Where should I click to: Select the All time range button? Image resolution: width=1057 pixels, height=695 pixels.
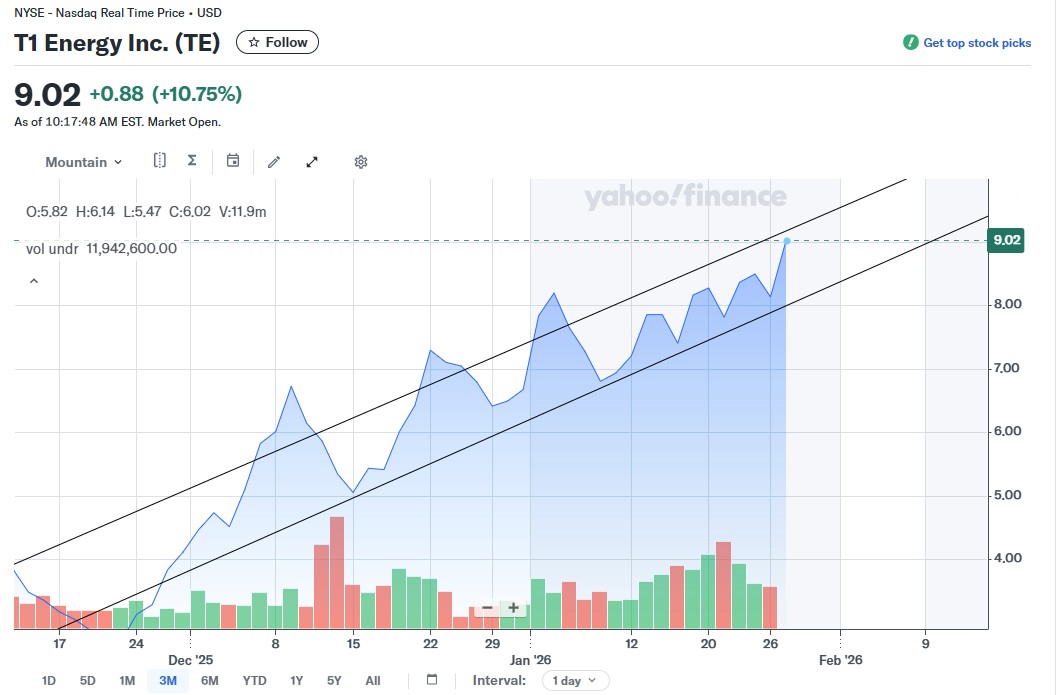pyautogui.click(x=373, y=681)
